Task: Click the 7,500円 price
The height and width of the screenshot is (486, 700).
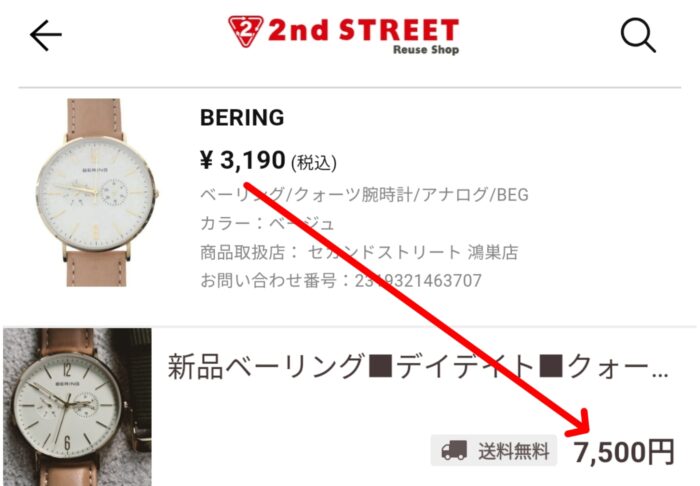Action: point(623,452)
